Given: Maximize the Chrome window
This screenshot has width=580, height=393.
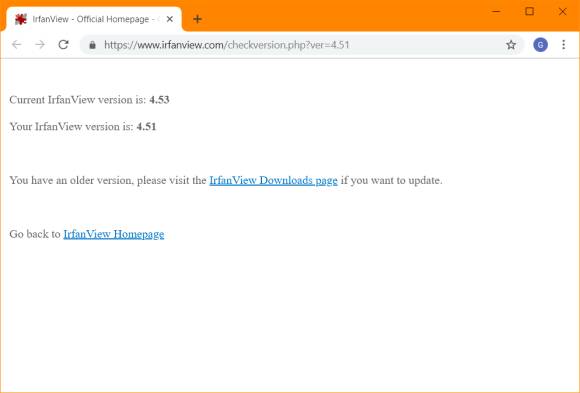Looking at the screenshot, I should click(530, 11).
